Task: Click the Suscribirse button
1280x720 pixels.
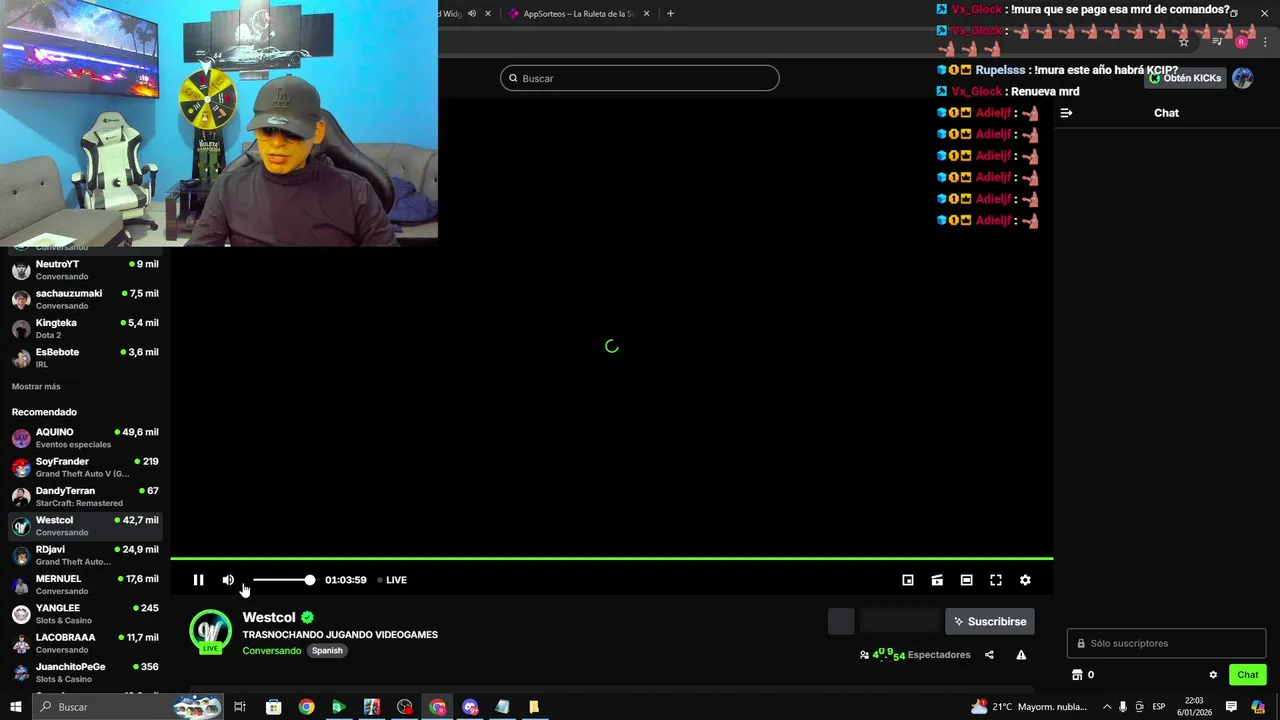Action: [x=990, y=621]
